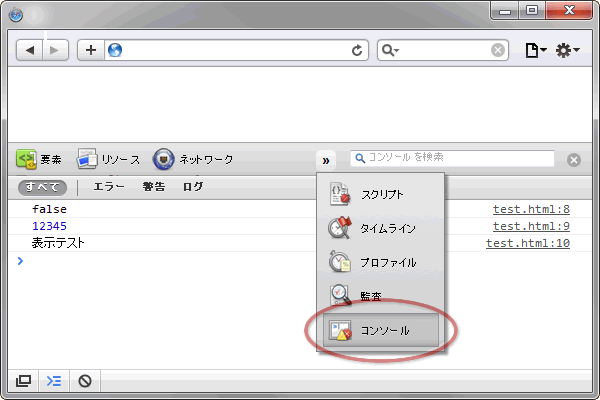The height and width of the screenshot is (400, 600).
Task: Select プロファイル from the overflow menu
Action: tap(380, 263)
